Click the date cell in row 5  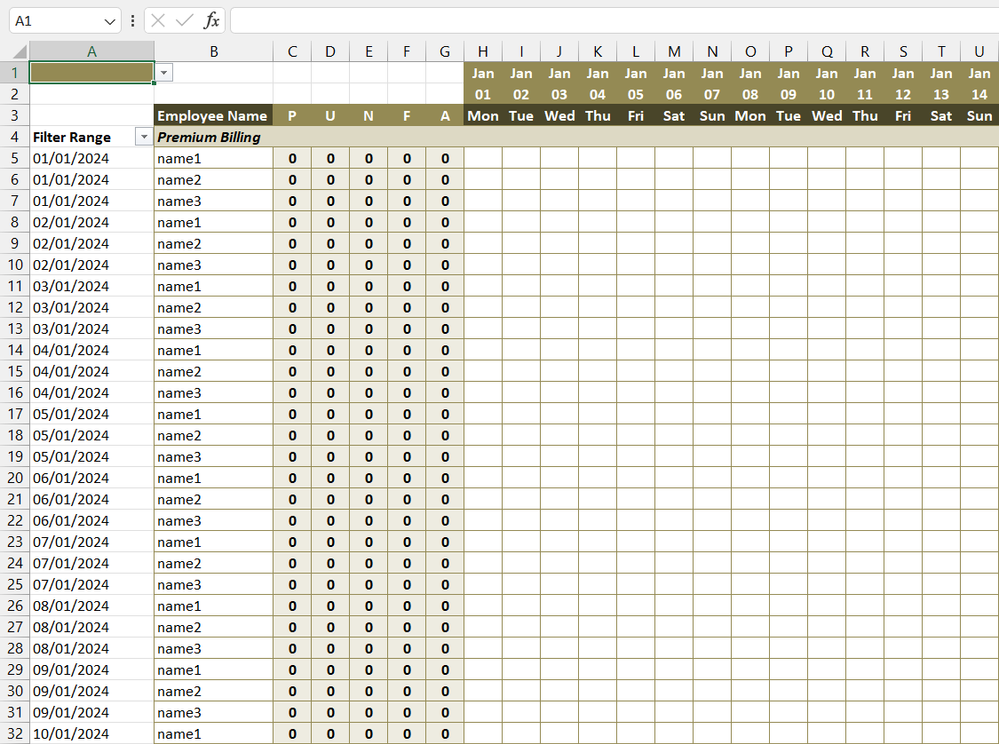92,158
